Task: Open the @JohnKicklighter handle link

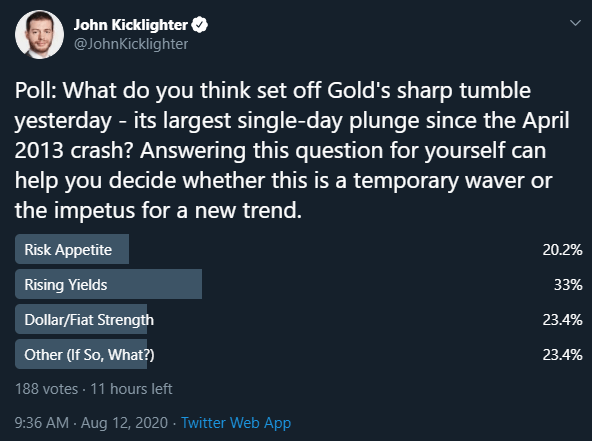Action: [x=131, y=44]
